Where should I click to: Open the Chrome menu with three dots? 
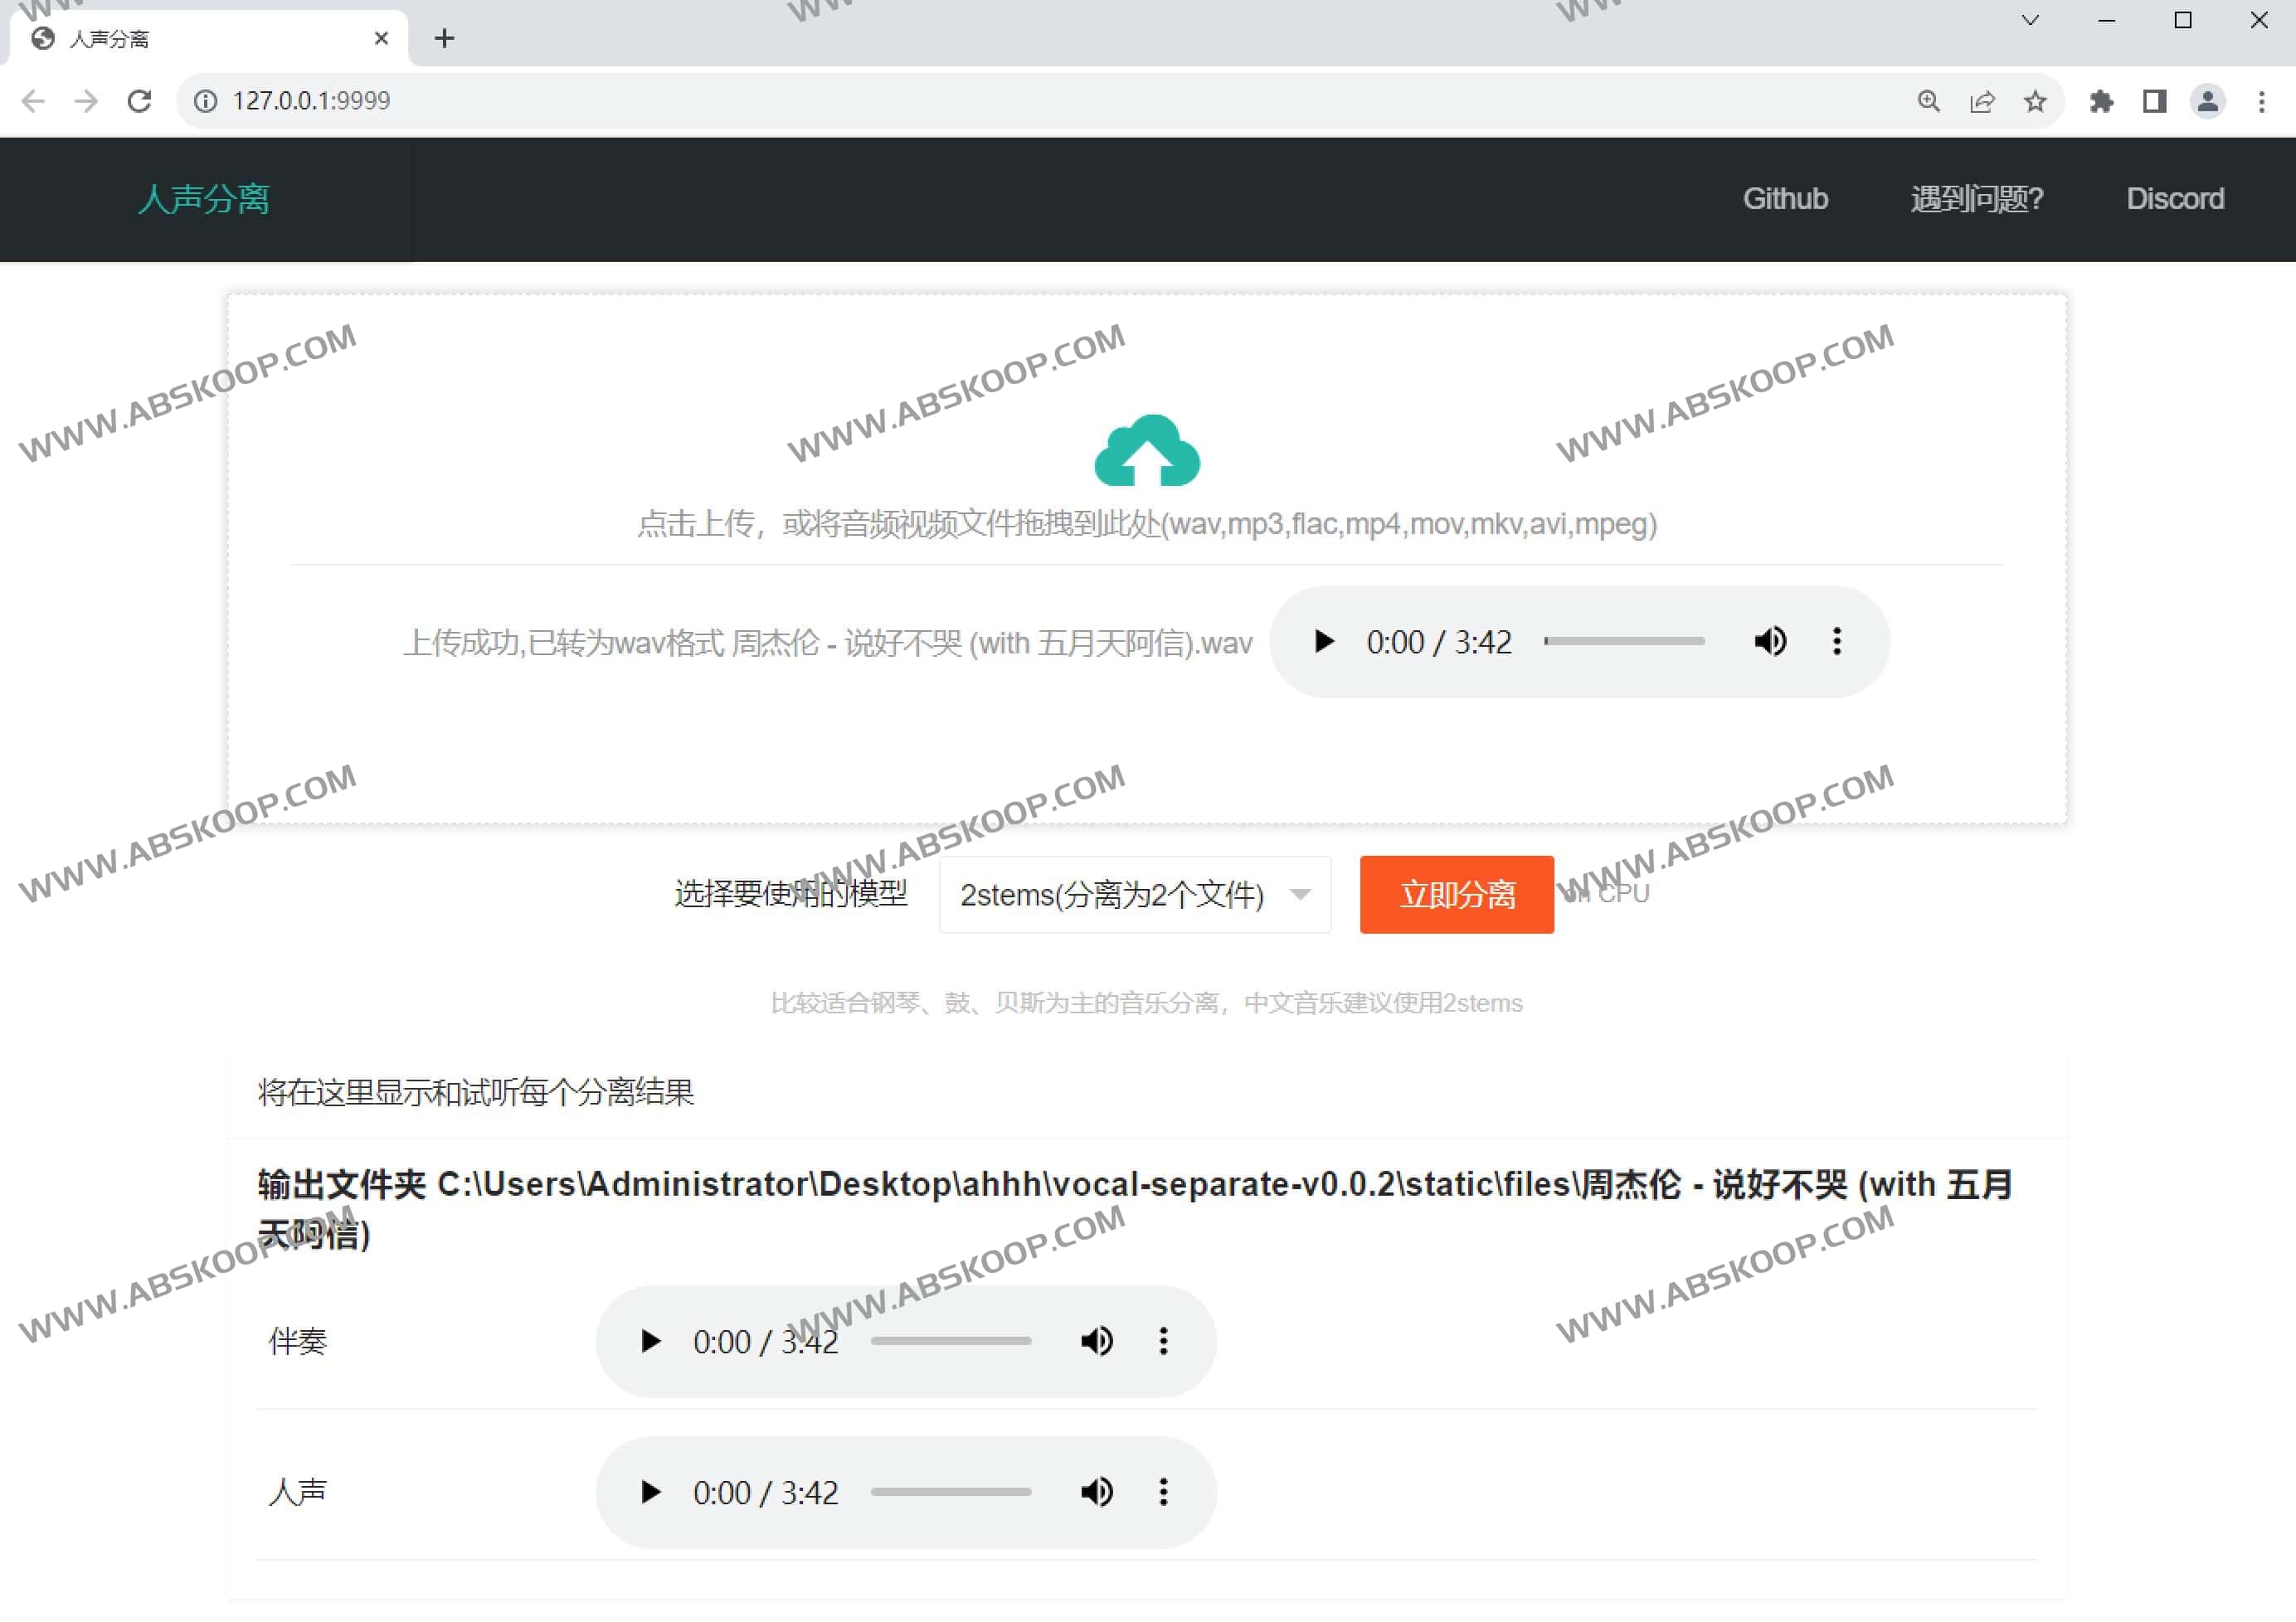(x=2262, y=101)
